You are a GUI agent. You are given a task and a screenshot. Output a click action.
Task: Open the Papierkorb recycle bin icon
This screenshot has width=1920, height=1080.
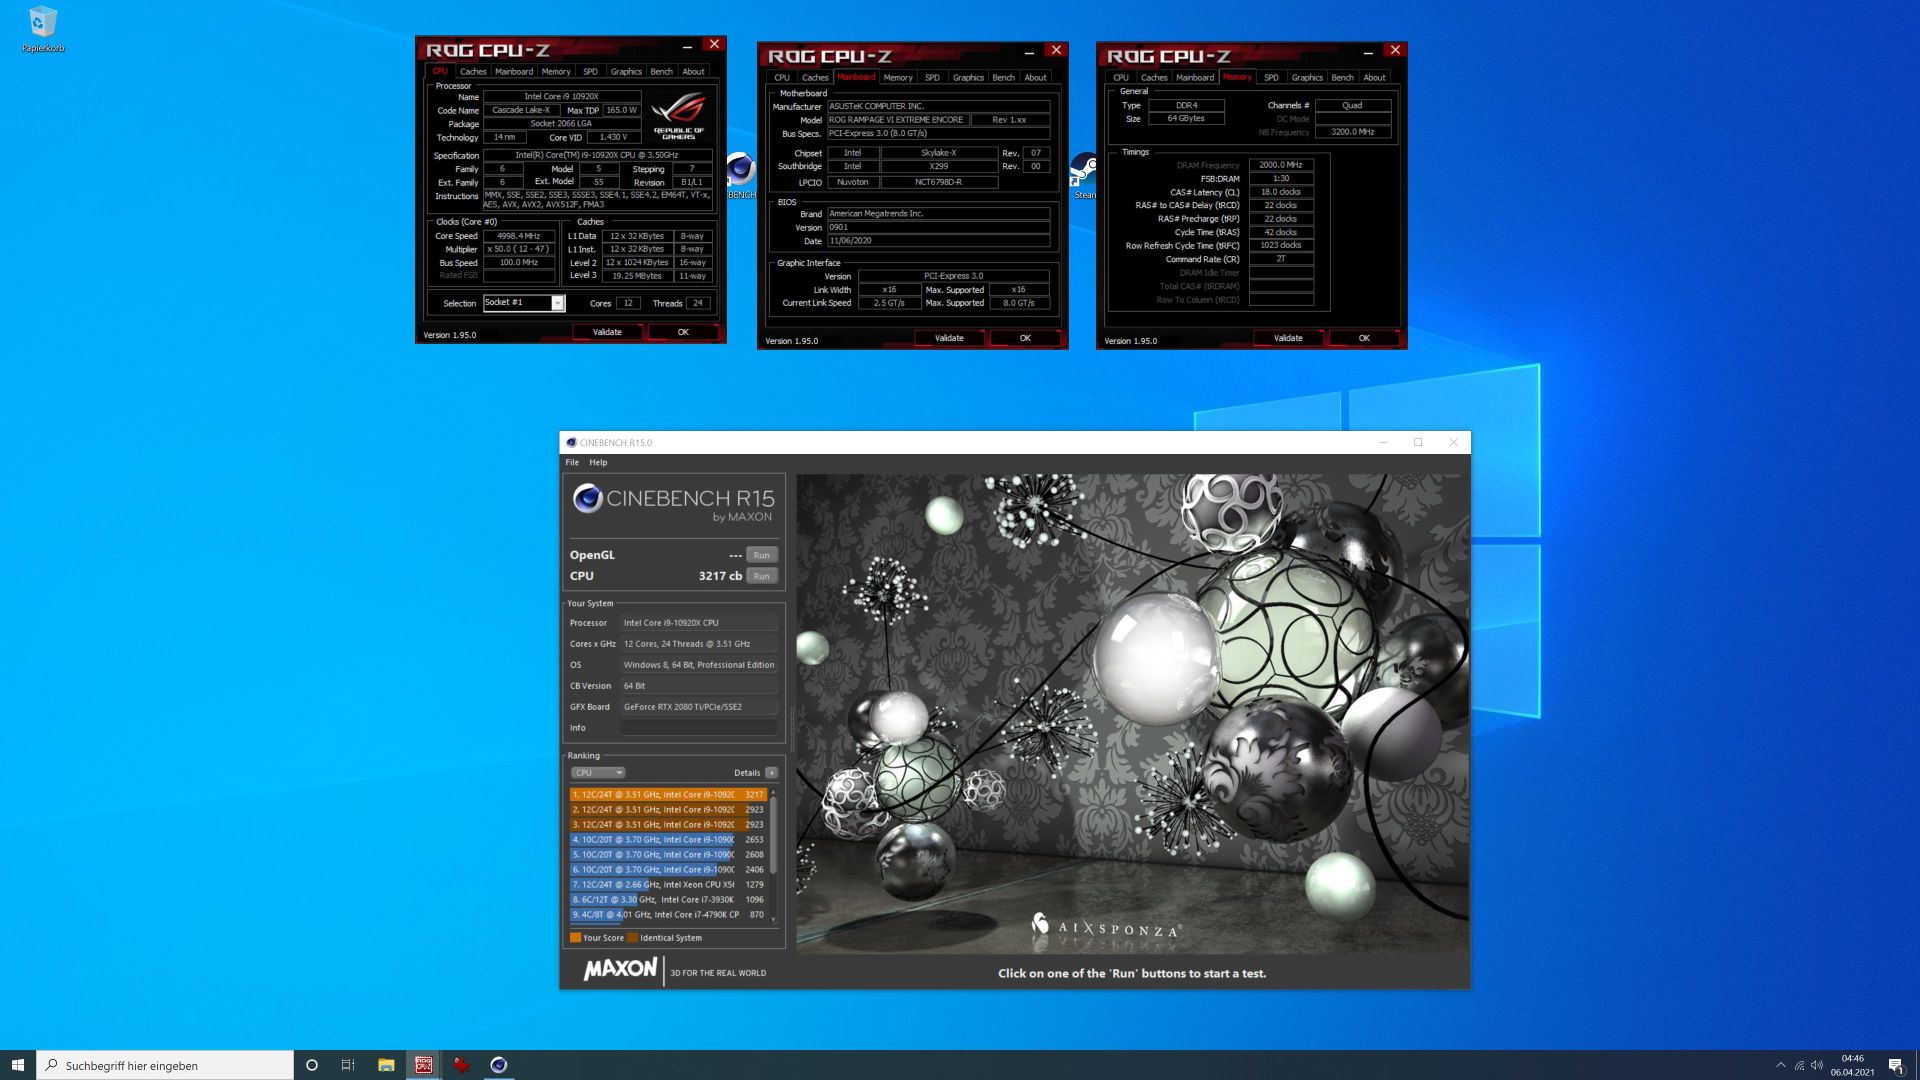pyautogui.click(x=43, y=29)
